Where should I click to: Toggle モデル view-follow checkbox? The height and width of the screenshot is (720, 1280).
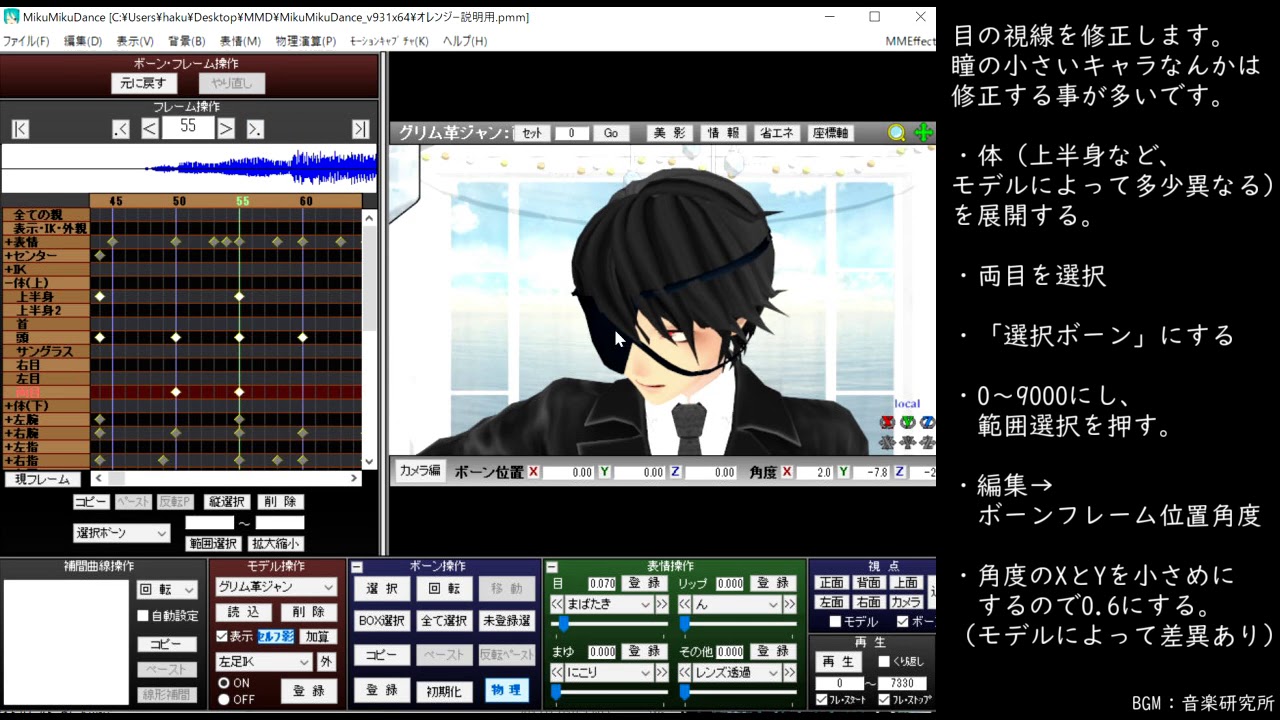[x=835, y=621]
